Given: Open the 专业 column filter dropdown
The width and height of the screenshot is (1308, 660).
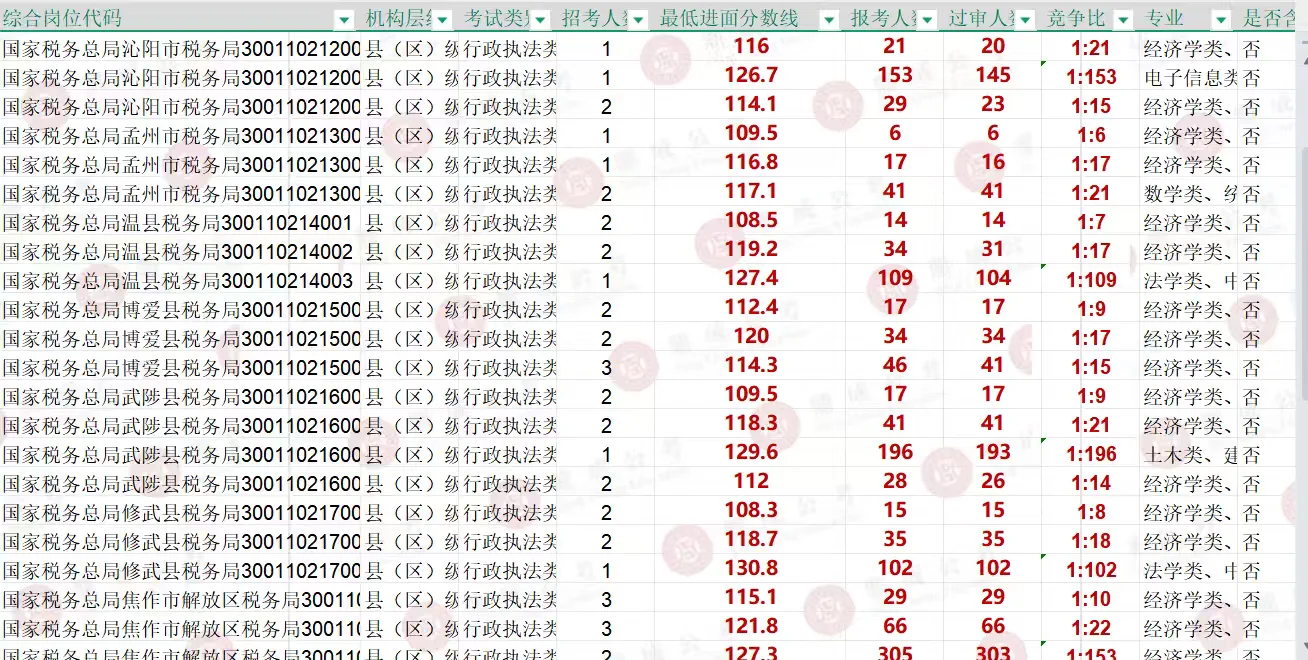Looking at the screenshot, I should tap(1221, 19).
